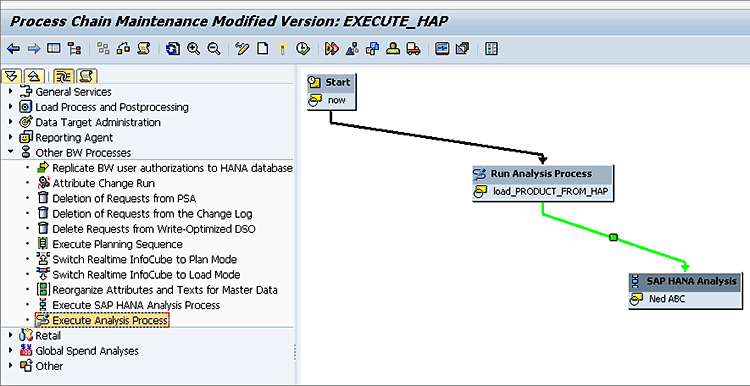The width and height of the screenshot is (750, 386).
Task: Click the green square on the green connector
Action: pos(614,237)
